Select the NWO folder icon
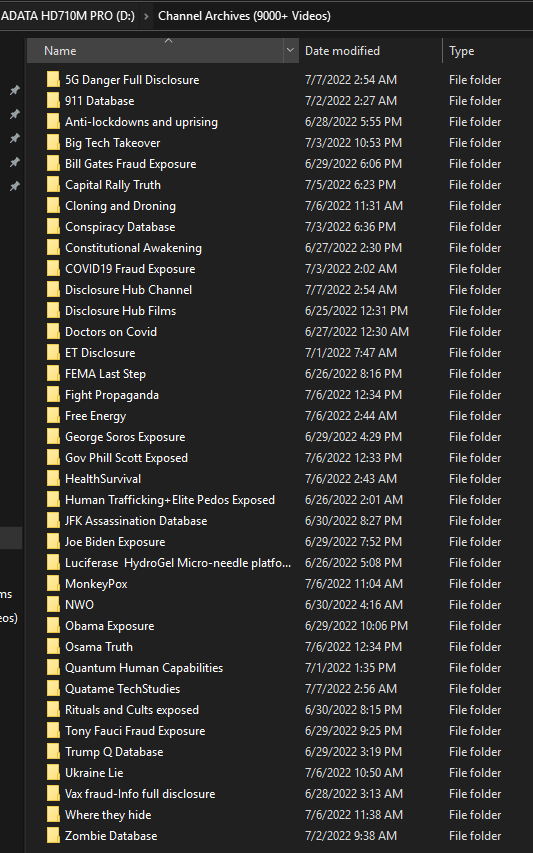The width and height of the screenshot is (533, 853). [53, 605]
